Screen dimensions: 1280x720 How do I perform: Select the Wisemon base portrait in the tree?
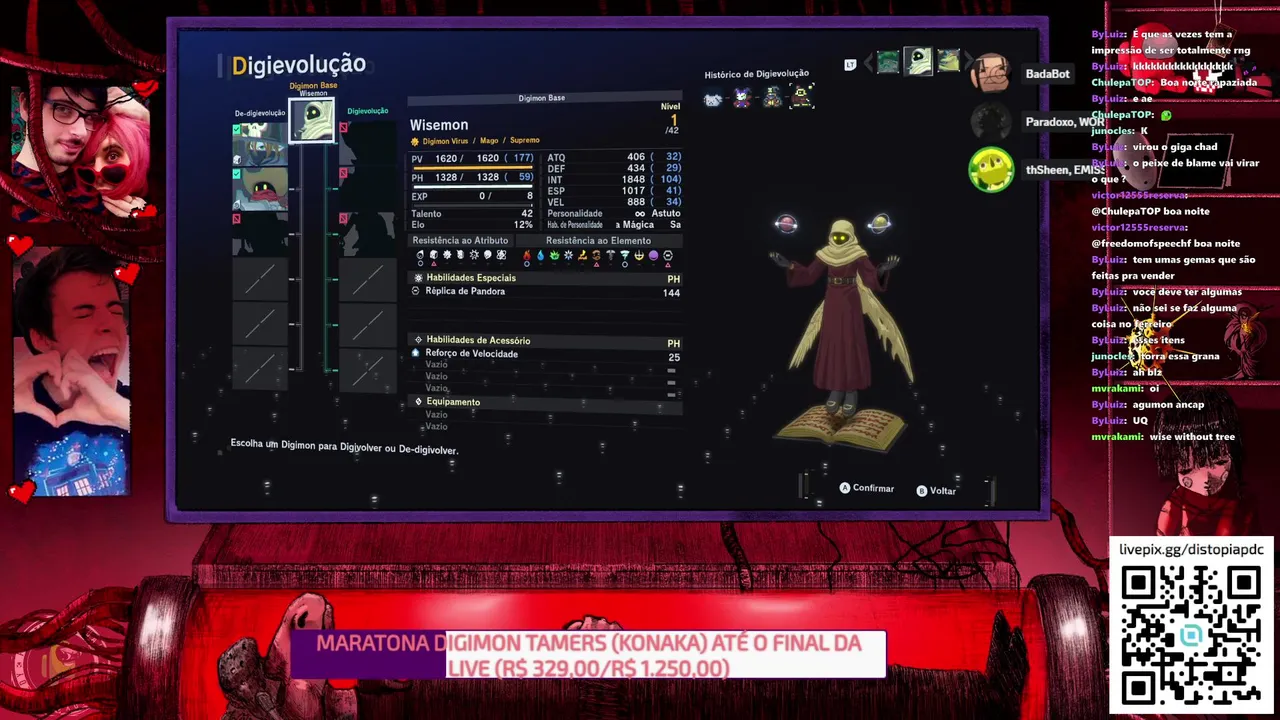pyautogui.click(x=312, y=120)
